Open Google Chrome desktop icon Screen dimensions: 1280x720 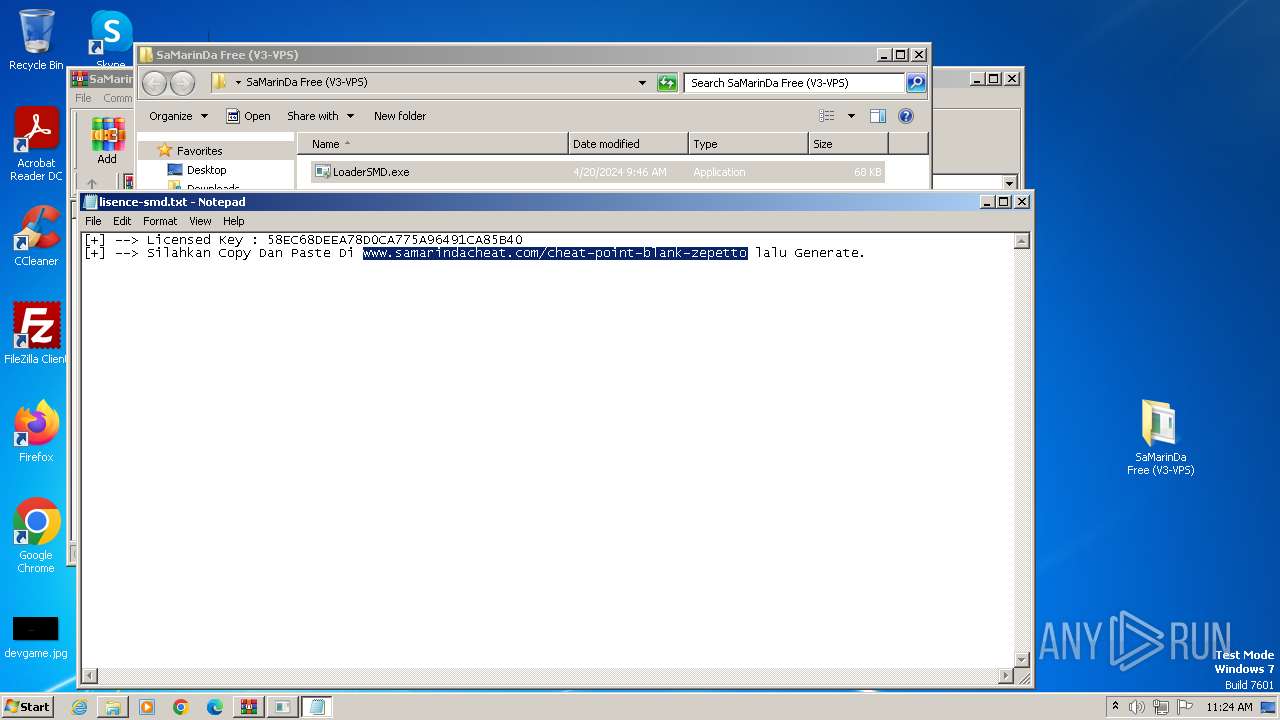[36, 536]
